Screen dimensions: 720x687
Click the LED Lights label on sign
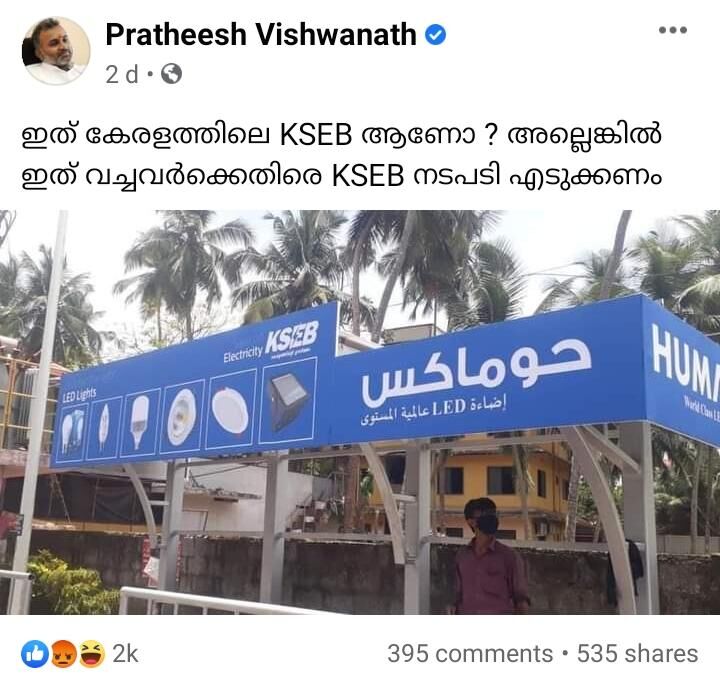(x=79, y=394)
